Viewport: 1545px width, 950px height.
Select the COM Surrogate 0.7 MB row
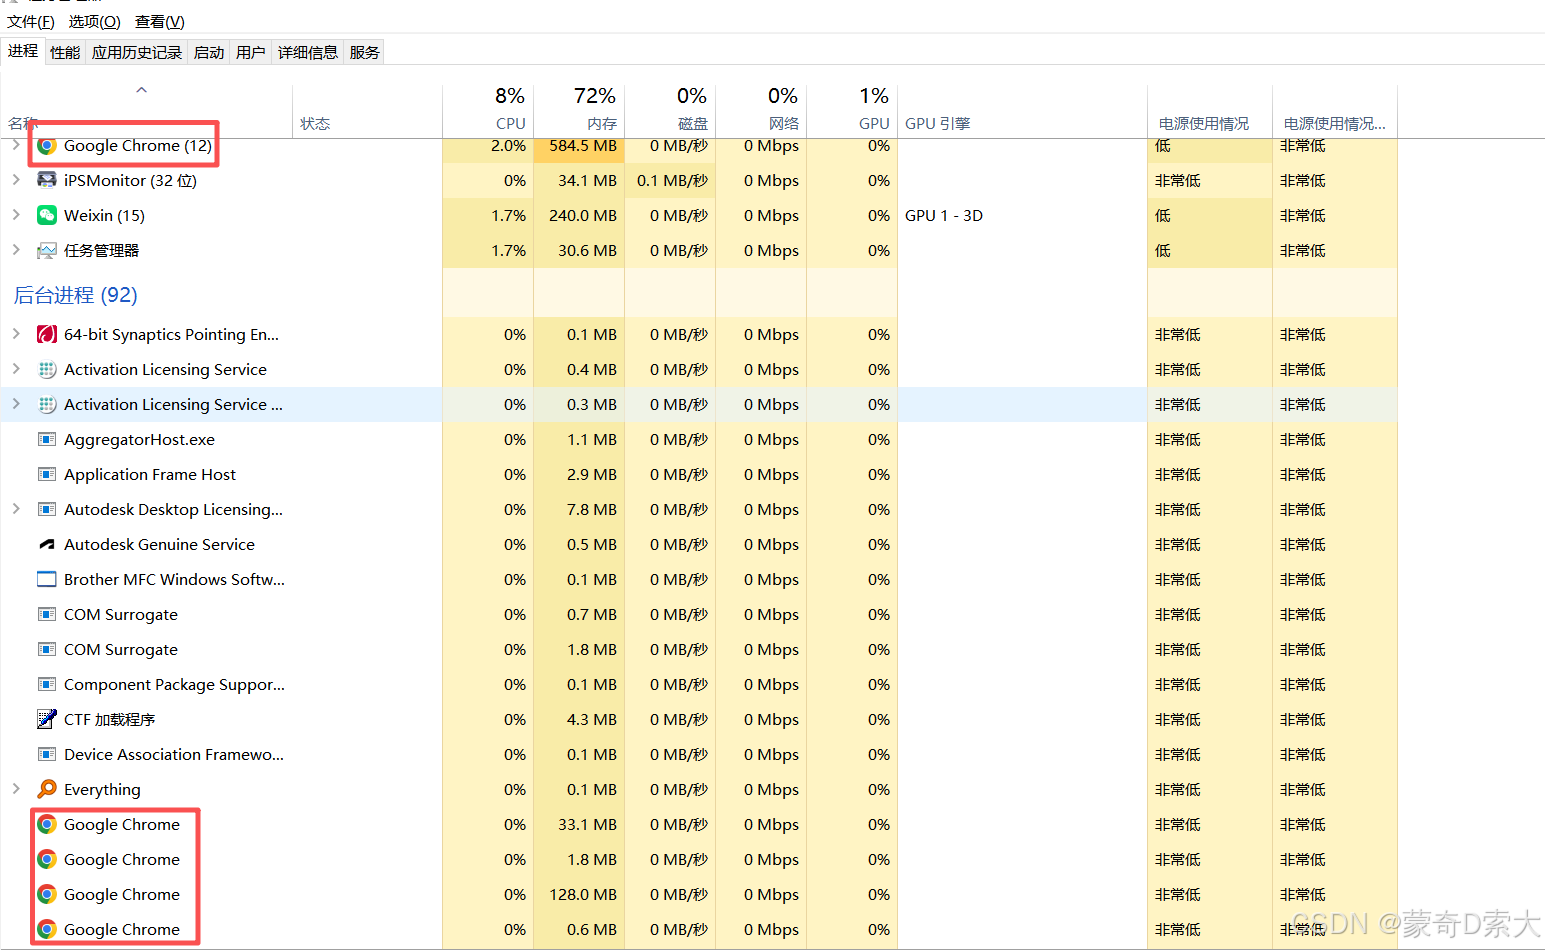point(699,614)
